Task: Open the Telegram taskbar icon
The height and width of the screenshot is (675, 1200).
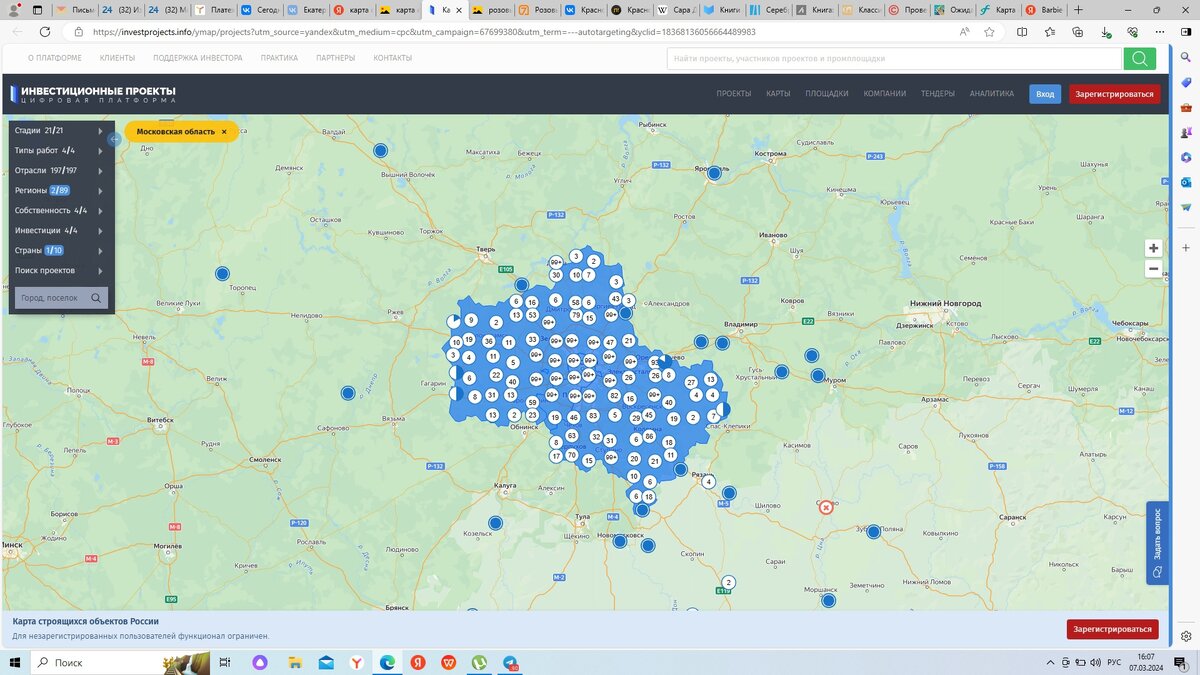Action: point(511,662)
